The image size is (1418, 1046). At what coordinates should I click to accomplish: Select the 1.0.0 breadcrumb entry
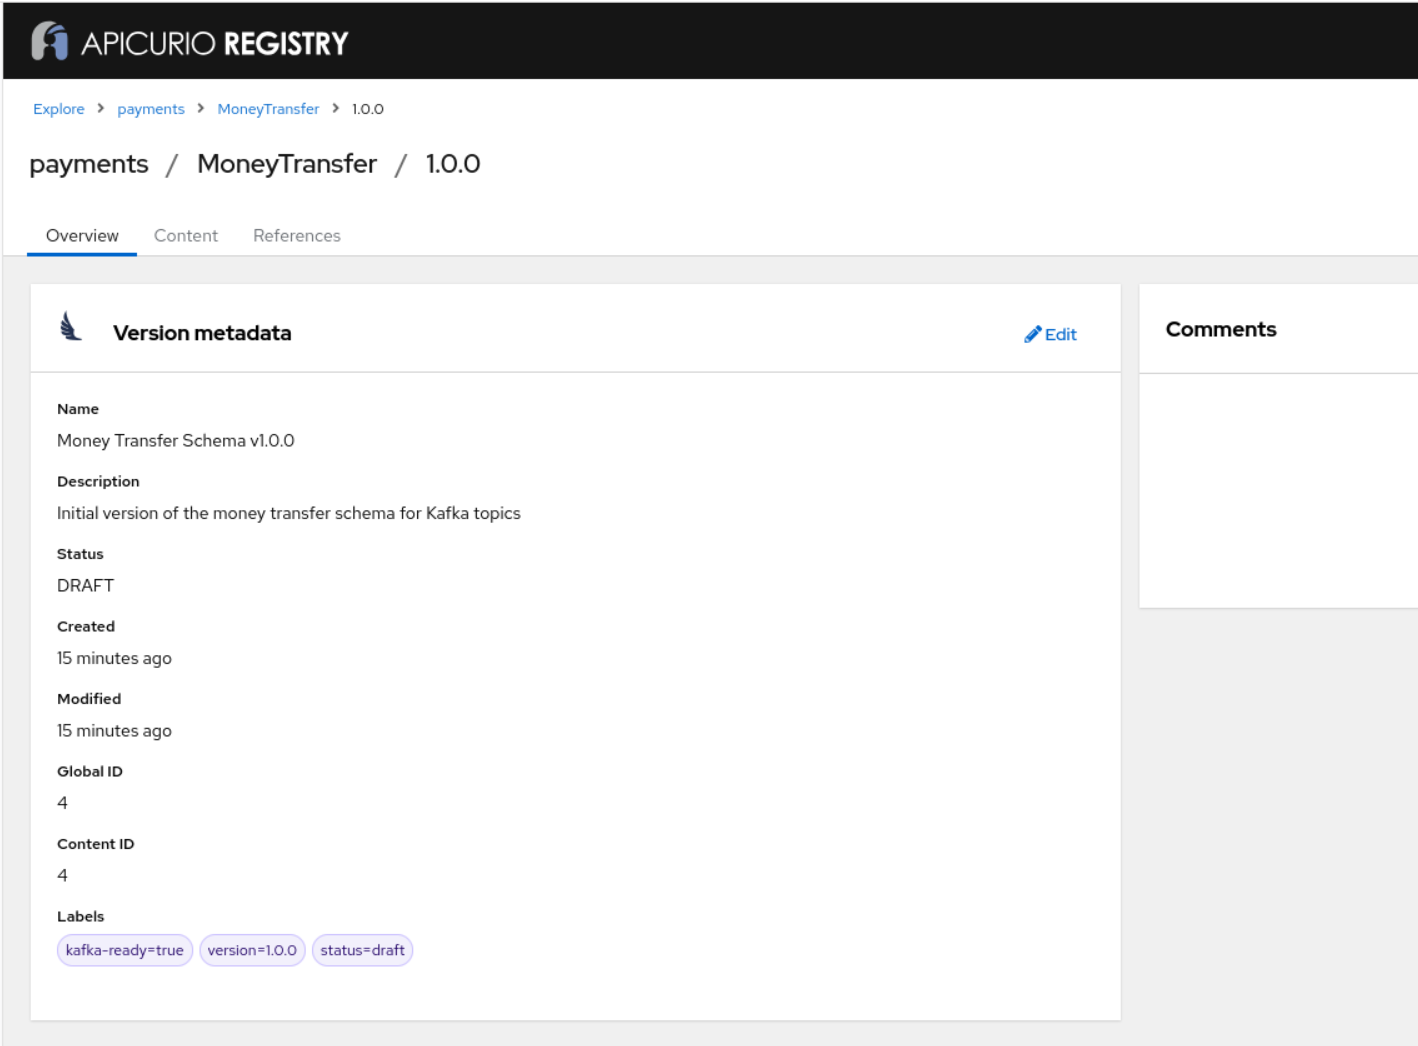click(368, 109)
